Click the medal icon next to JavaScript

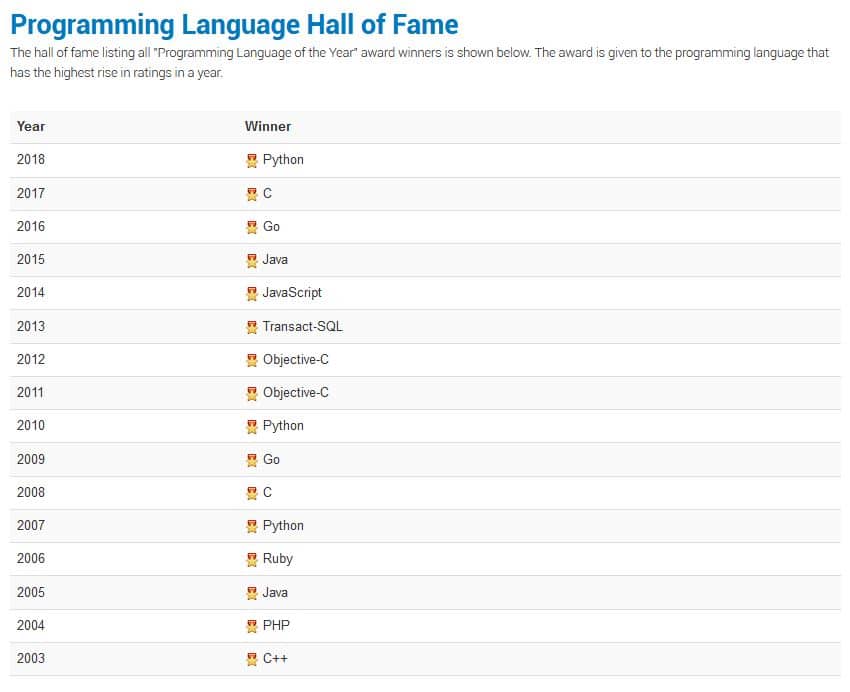coord(252,293)
